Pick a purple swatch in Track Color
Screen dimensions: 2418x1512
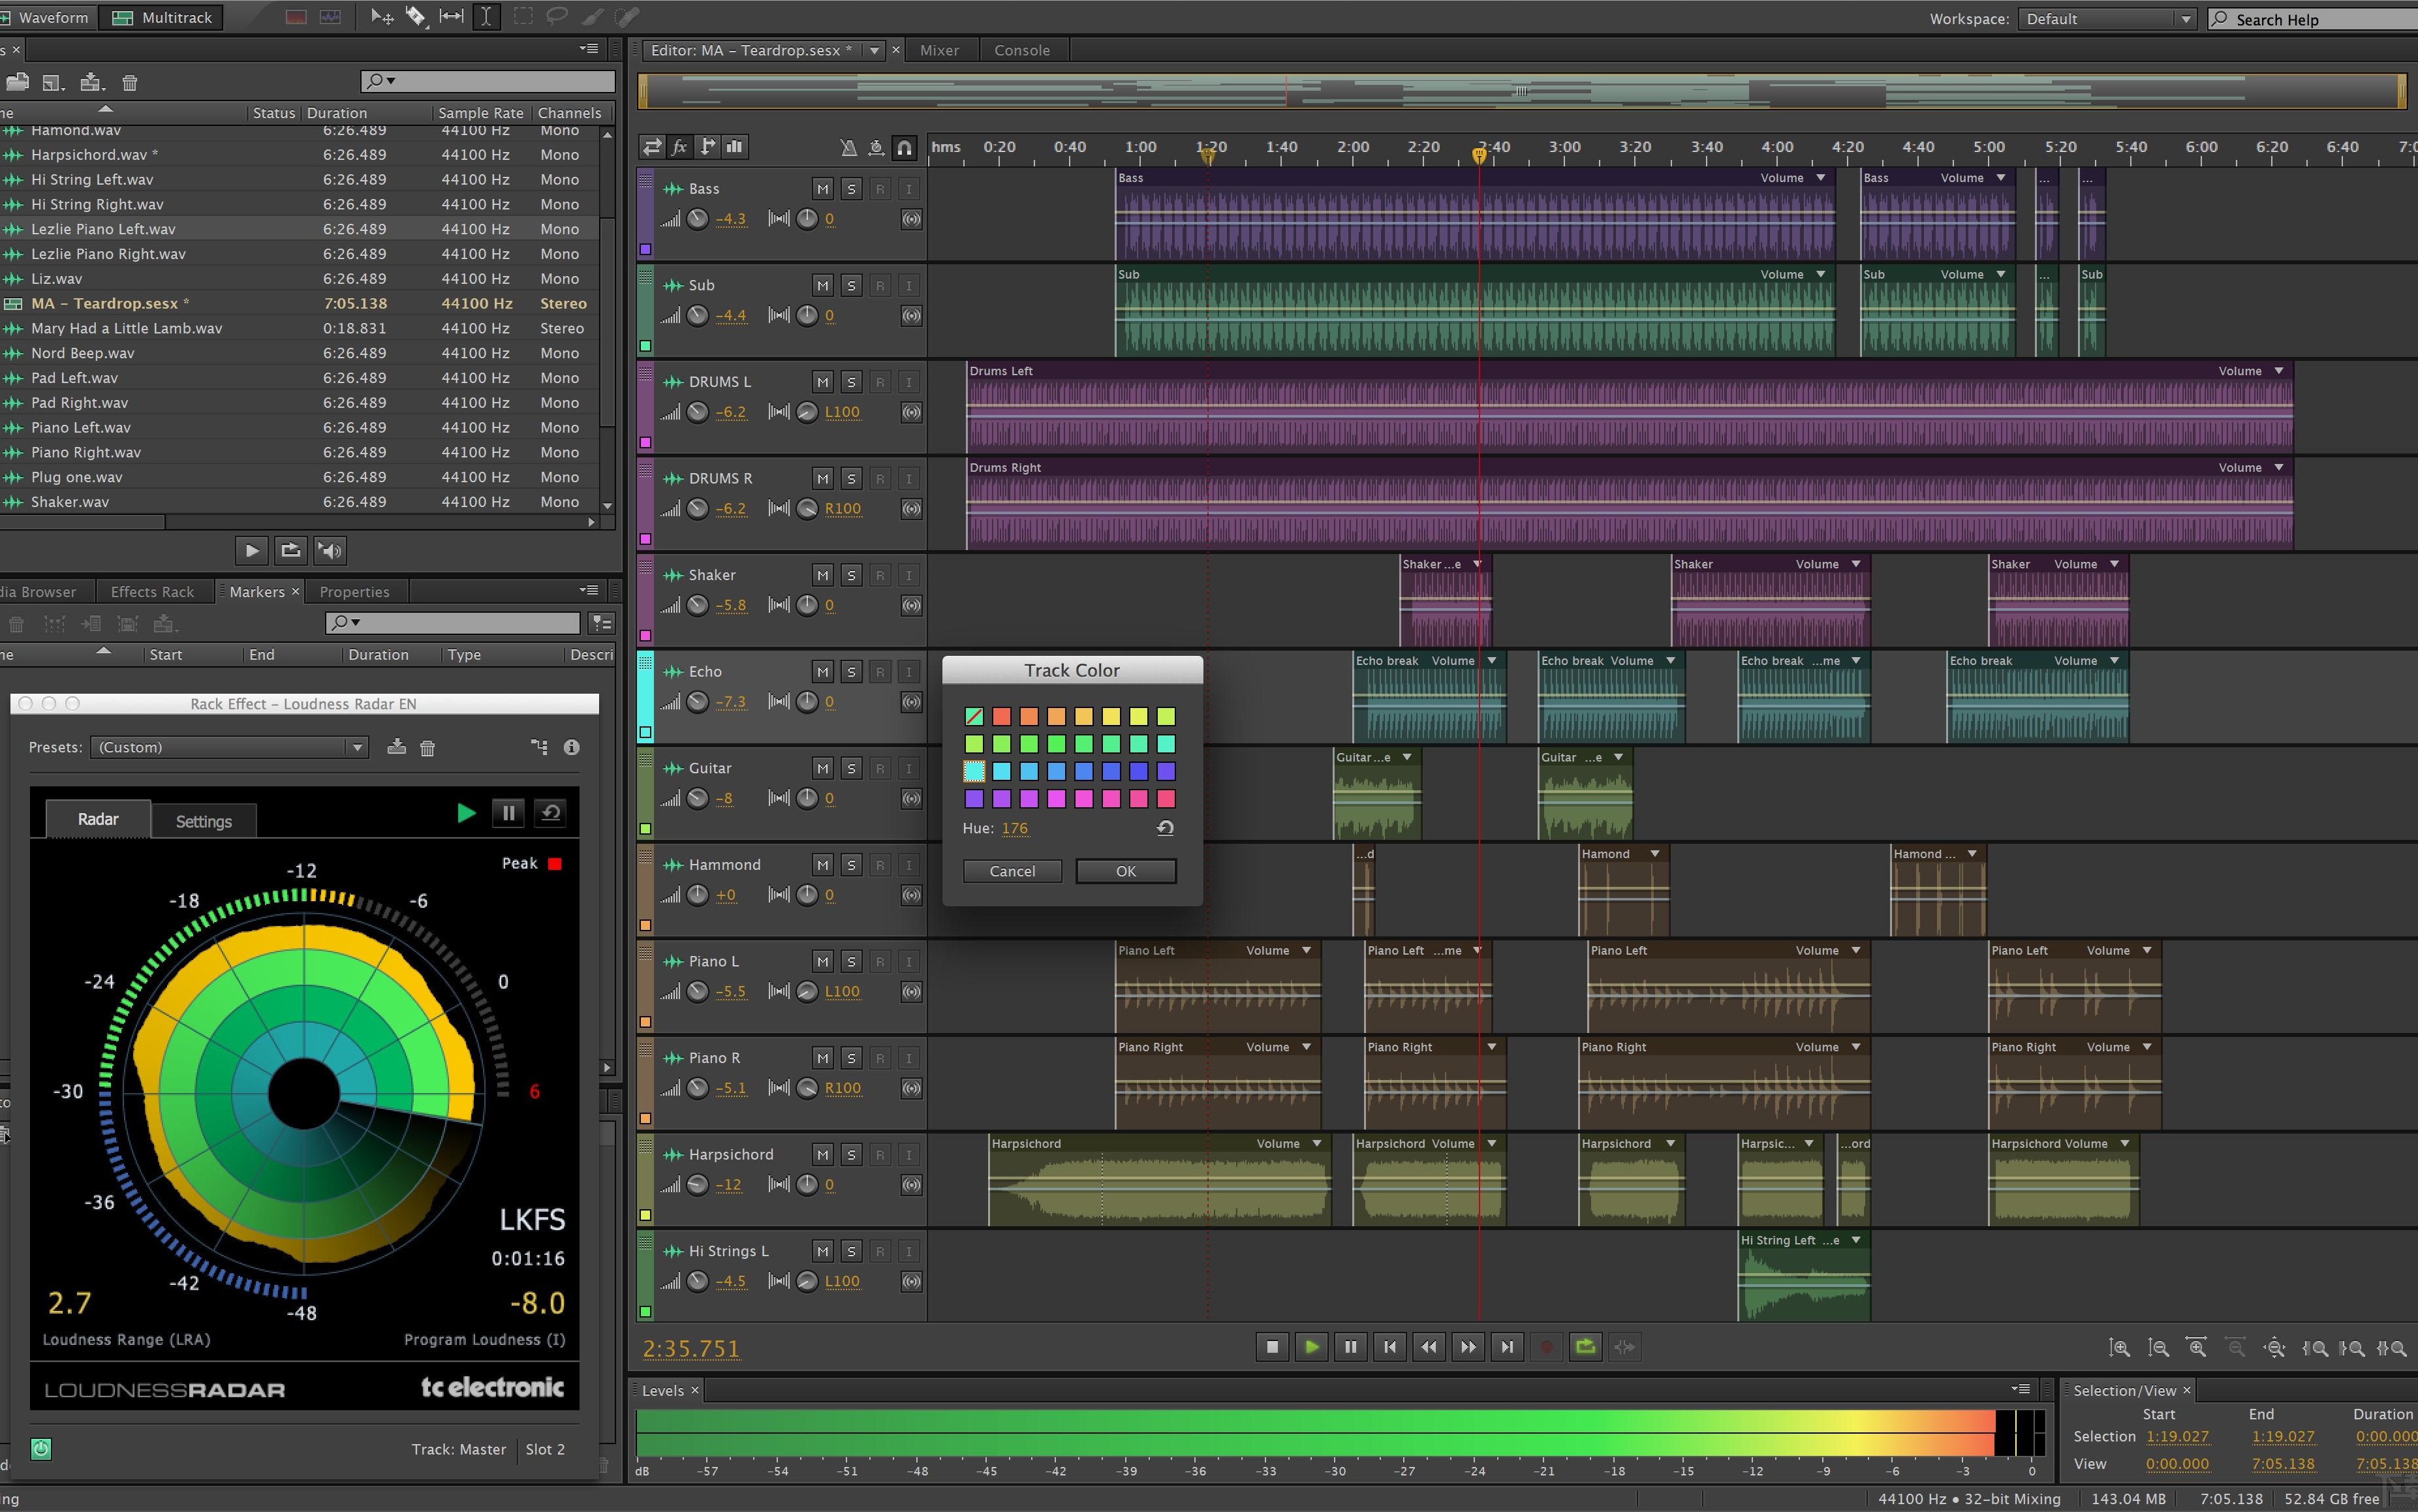(975, 798)
